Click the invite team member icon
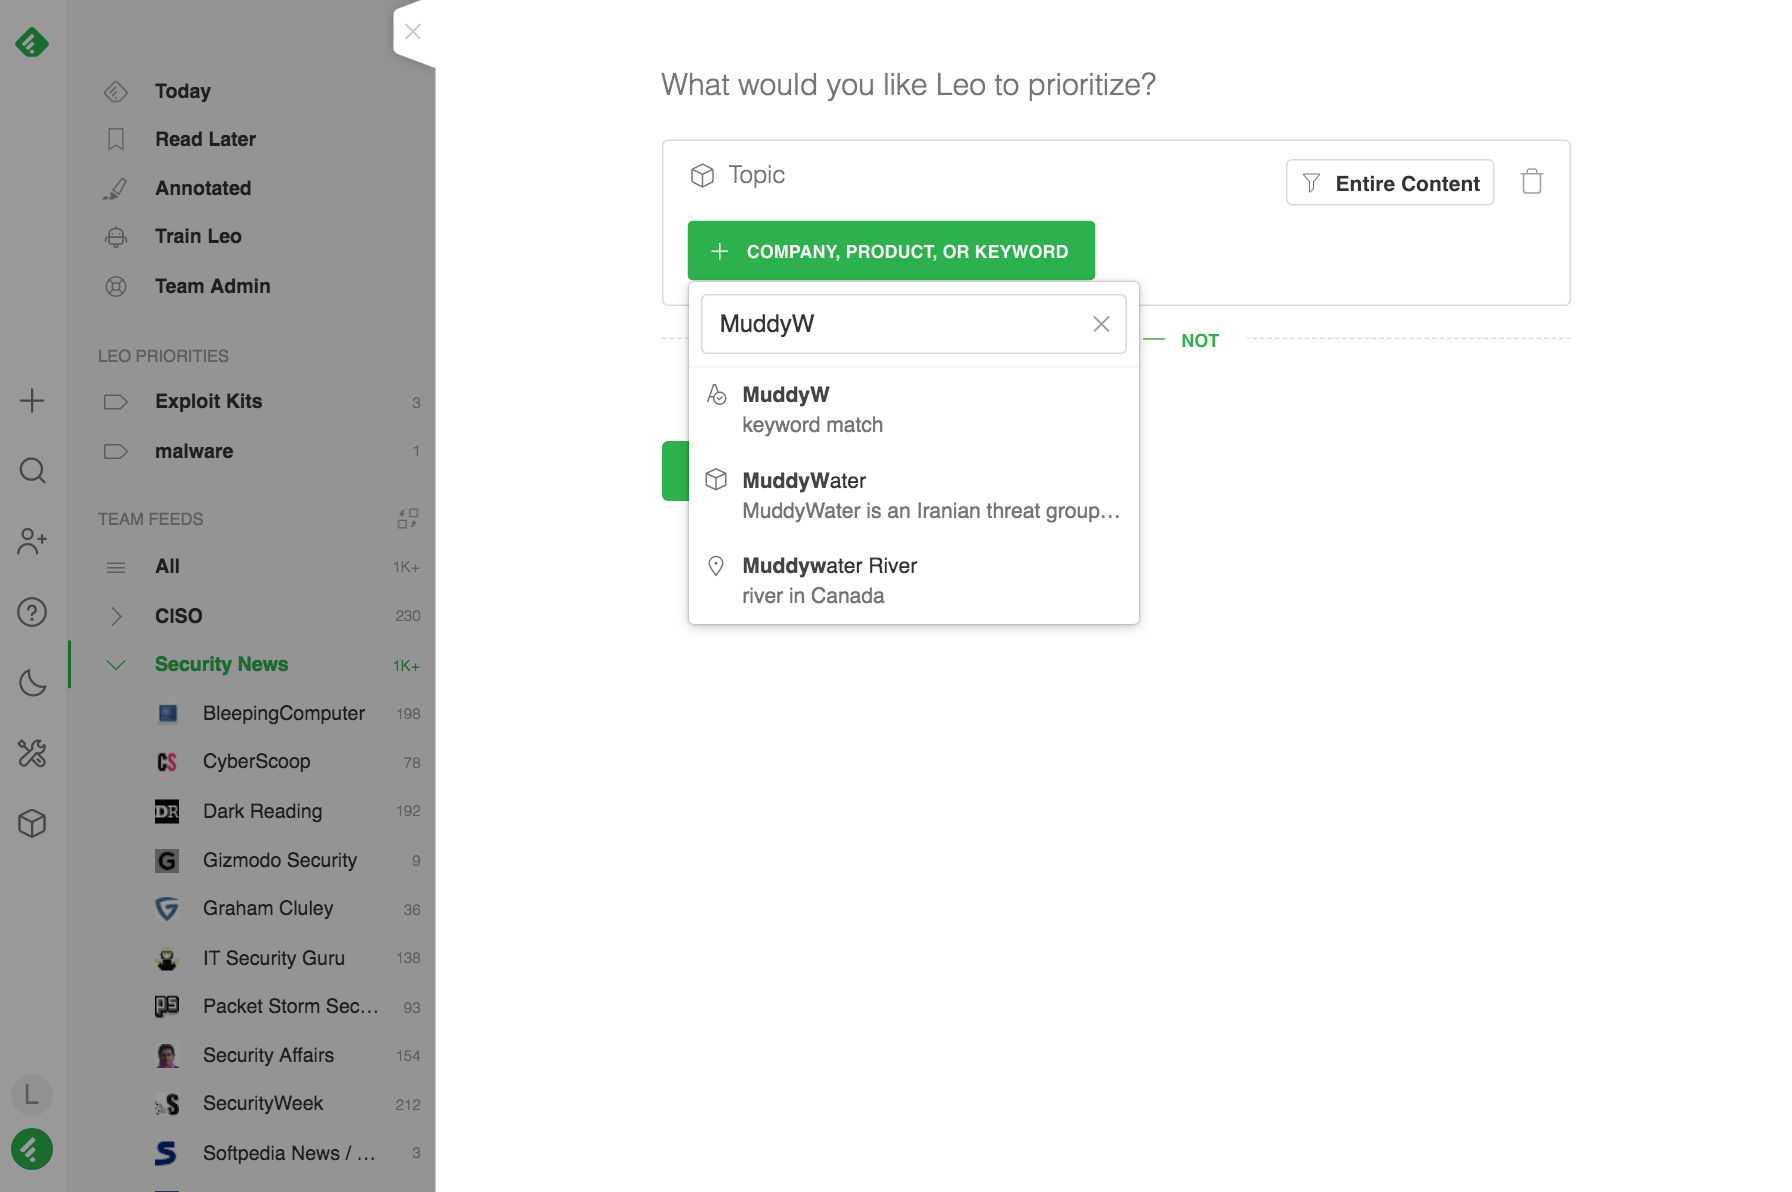This screenshot has width=1792, height=1192. (x=32, y=542)
